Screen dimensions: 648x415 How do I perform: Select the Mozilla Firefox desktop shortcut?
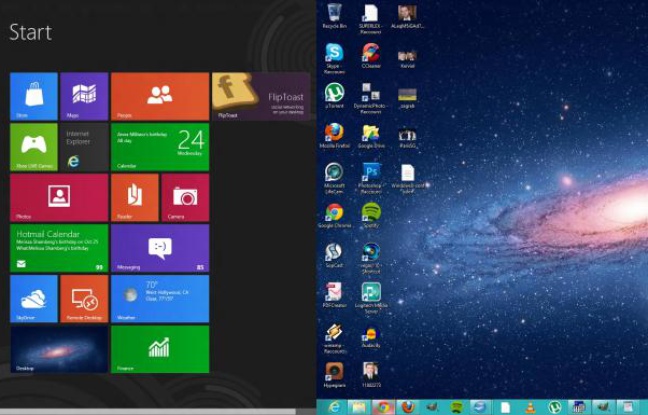pos(334,136)
